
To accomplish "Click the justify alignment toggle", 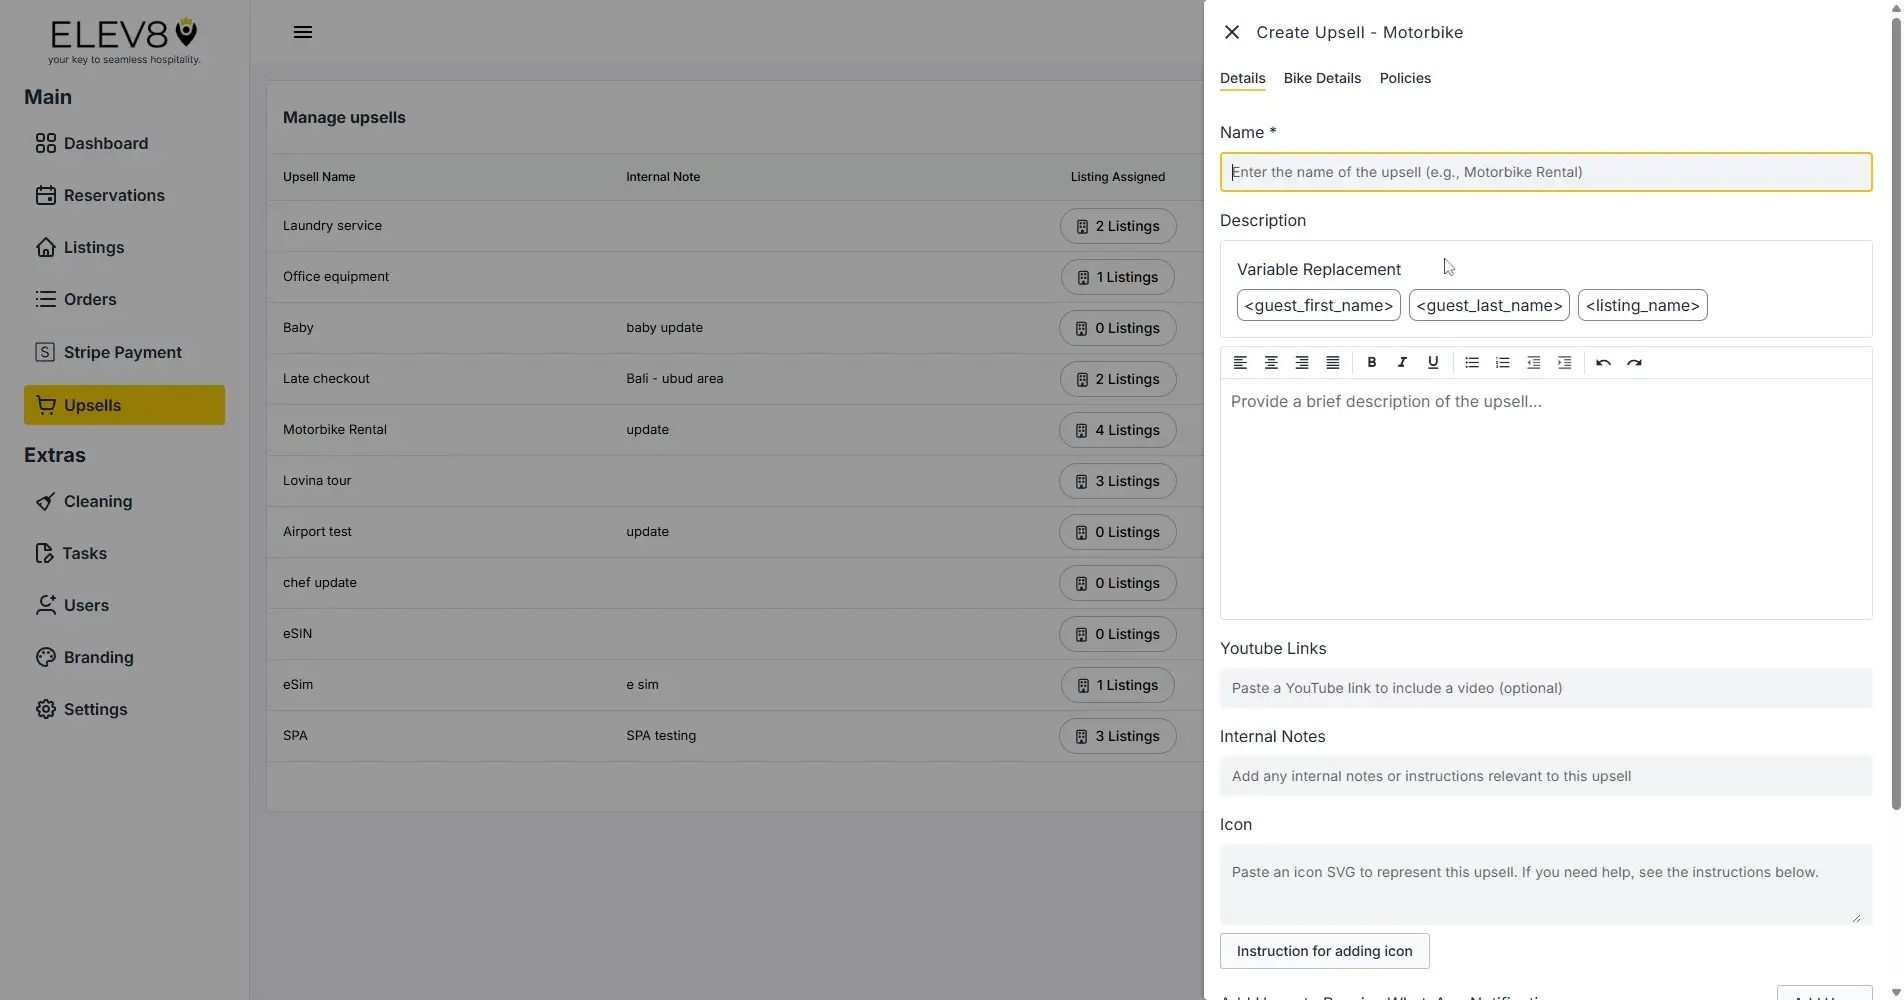I will tap(1332, 362).
